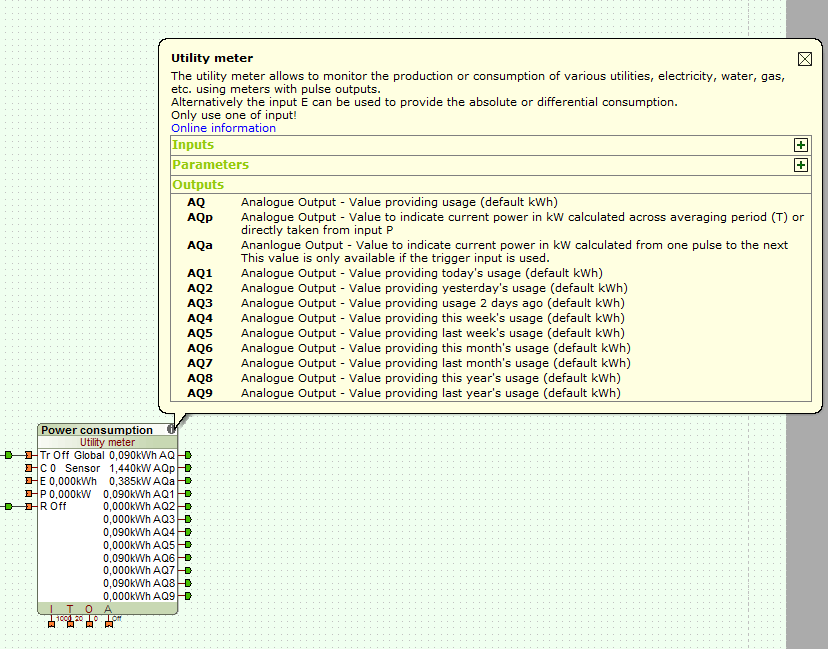Click the A parameter connector at bottom
Image resolution: width=828 pixels, height=649 pixels.
click(108, 623)
